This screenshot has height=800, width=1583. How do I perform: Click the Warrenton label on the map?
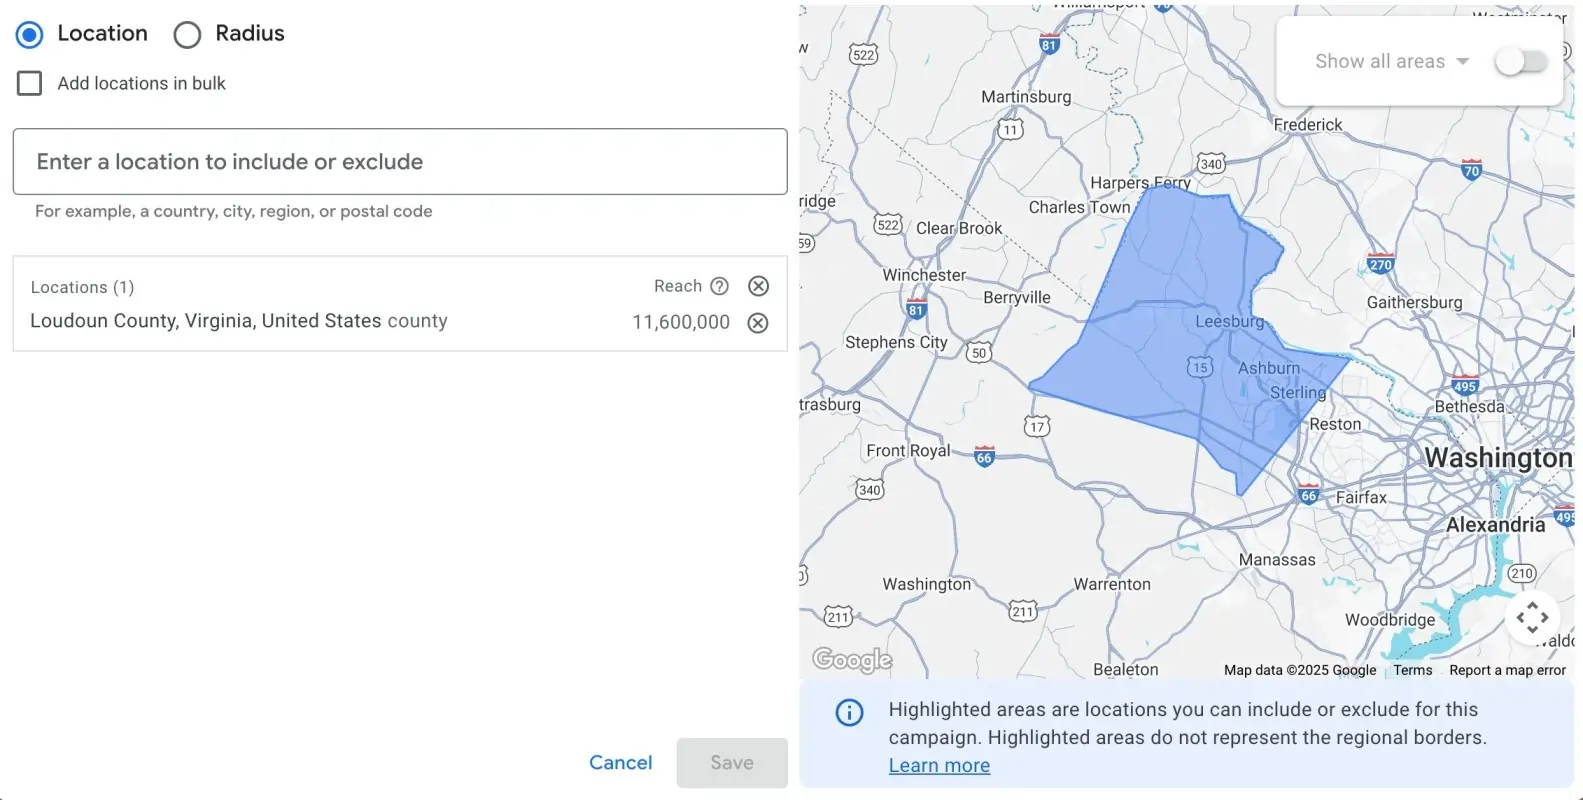1112,584
